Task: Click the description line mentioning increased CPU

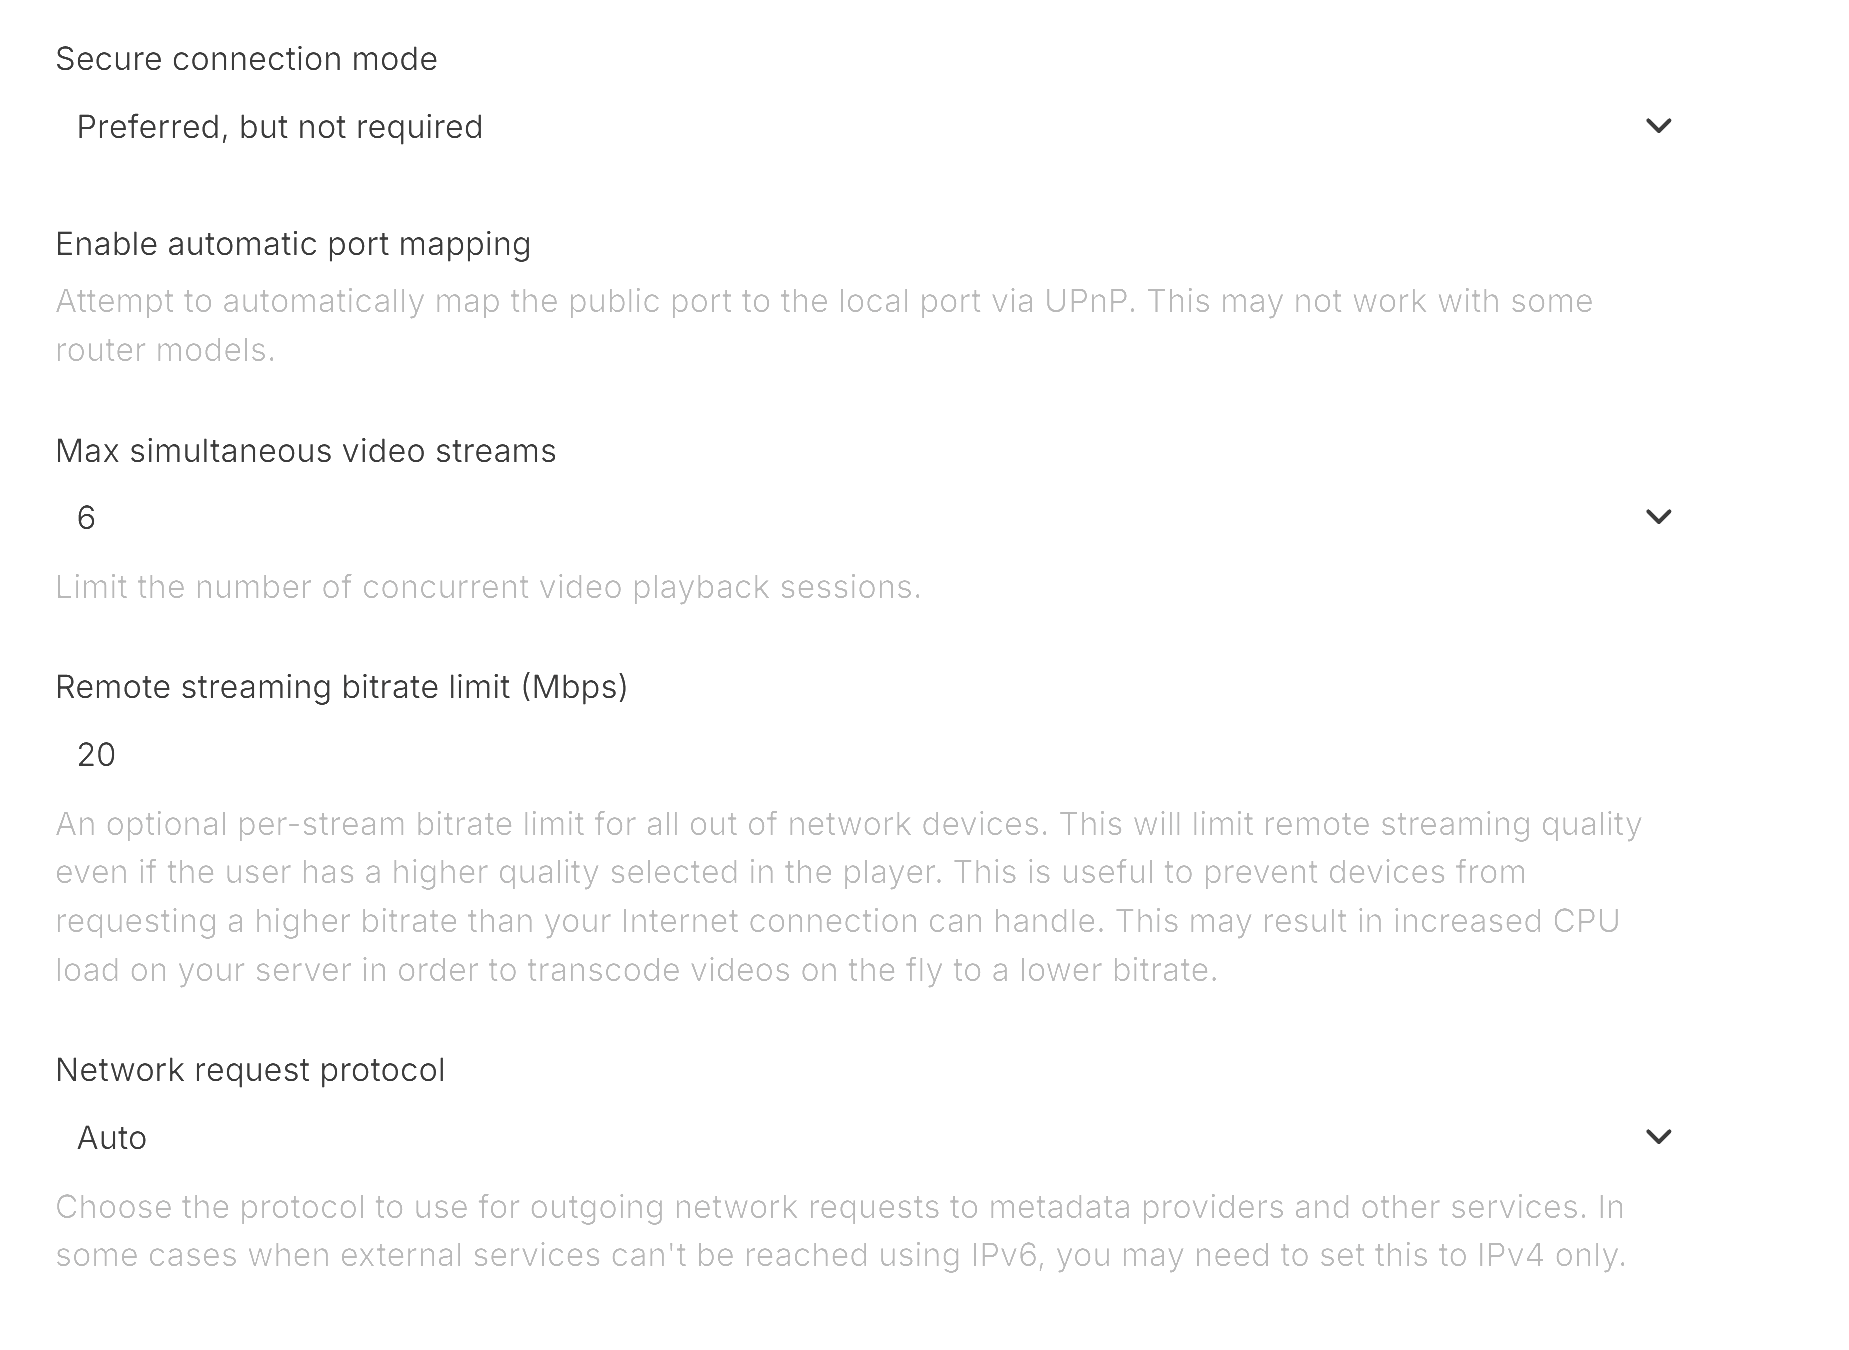Action: click(837, 921)
